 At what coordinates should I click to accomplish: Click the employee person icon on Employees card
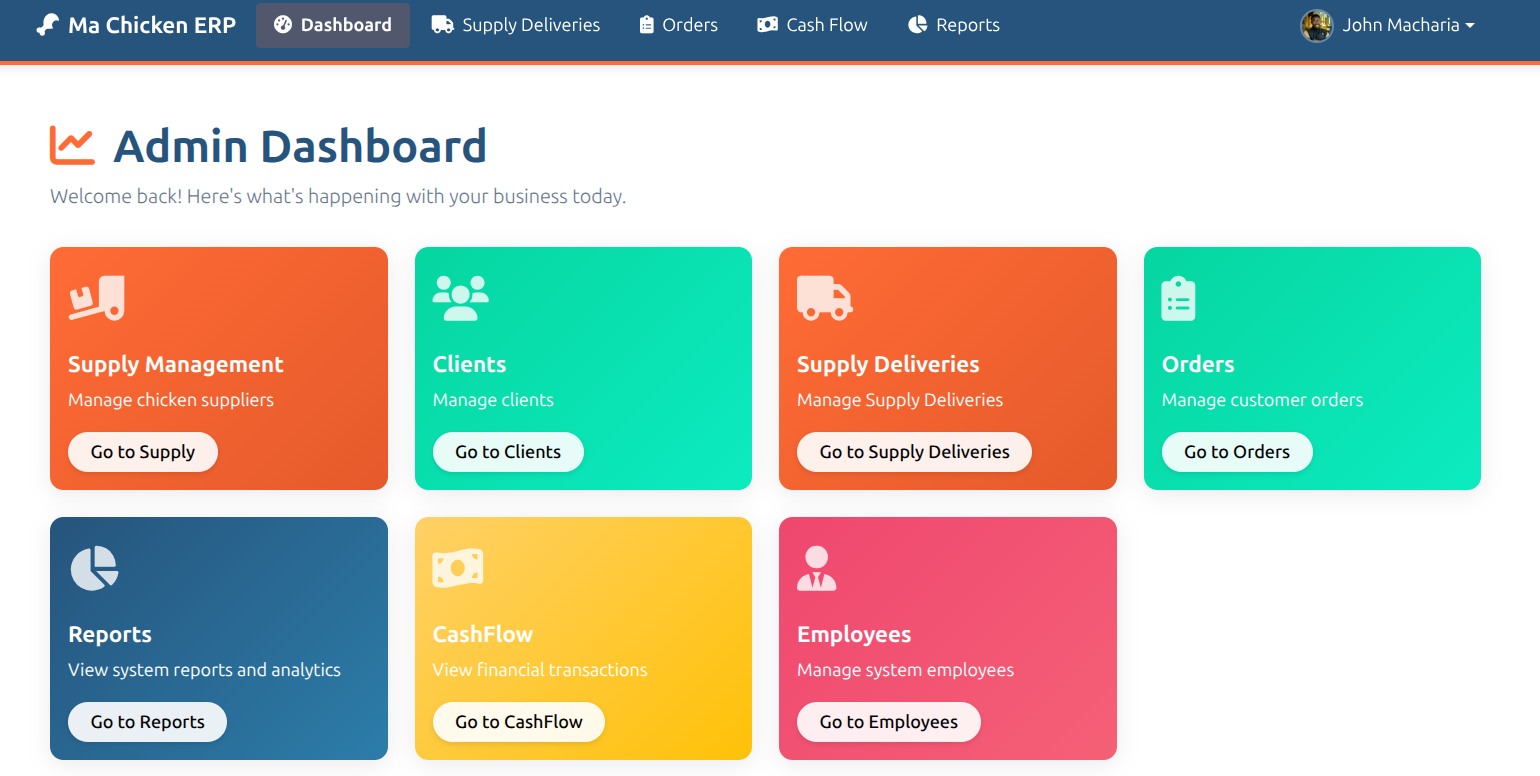817,567
